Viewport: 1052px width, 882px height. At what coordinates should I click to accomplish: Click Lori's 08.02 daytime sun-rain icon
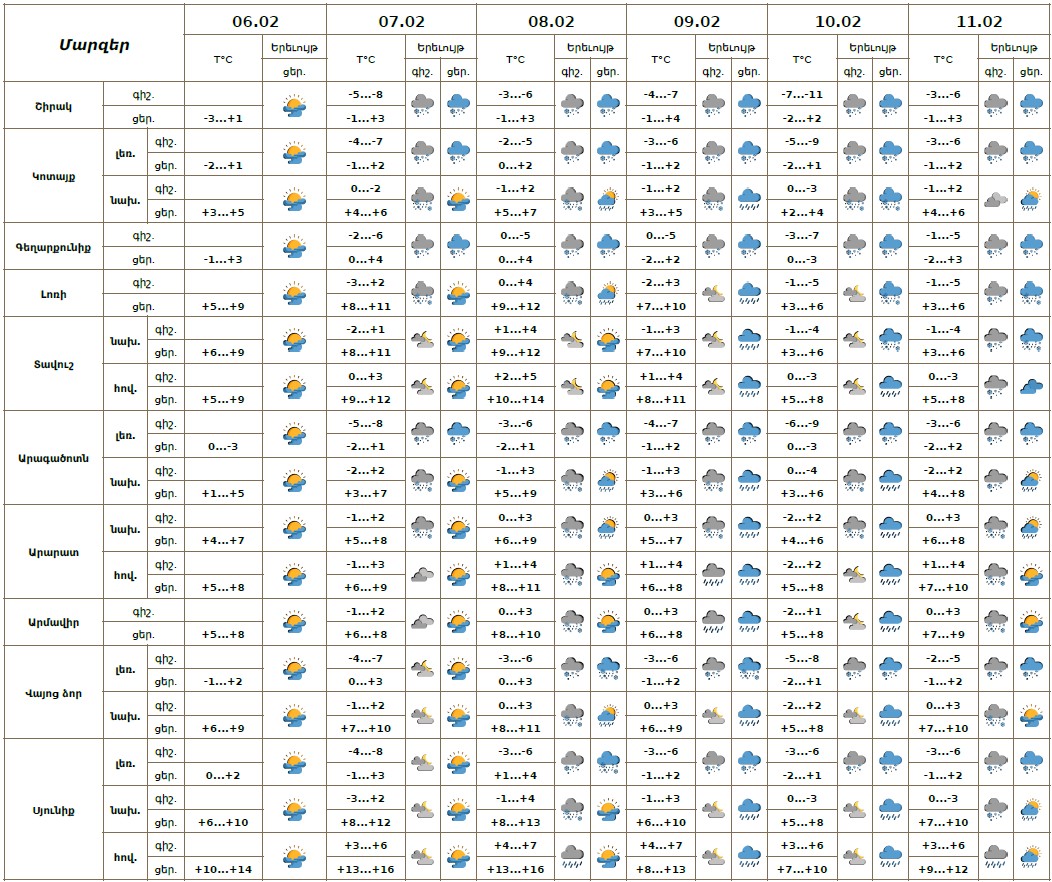(606, 293)
